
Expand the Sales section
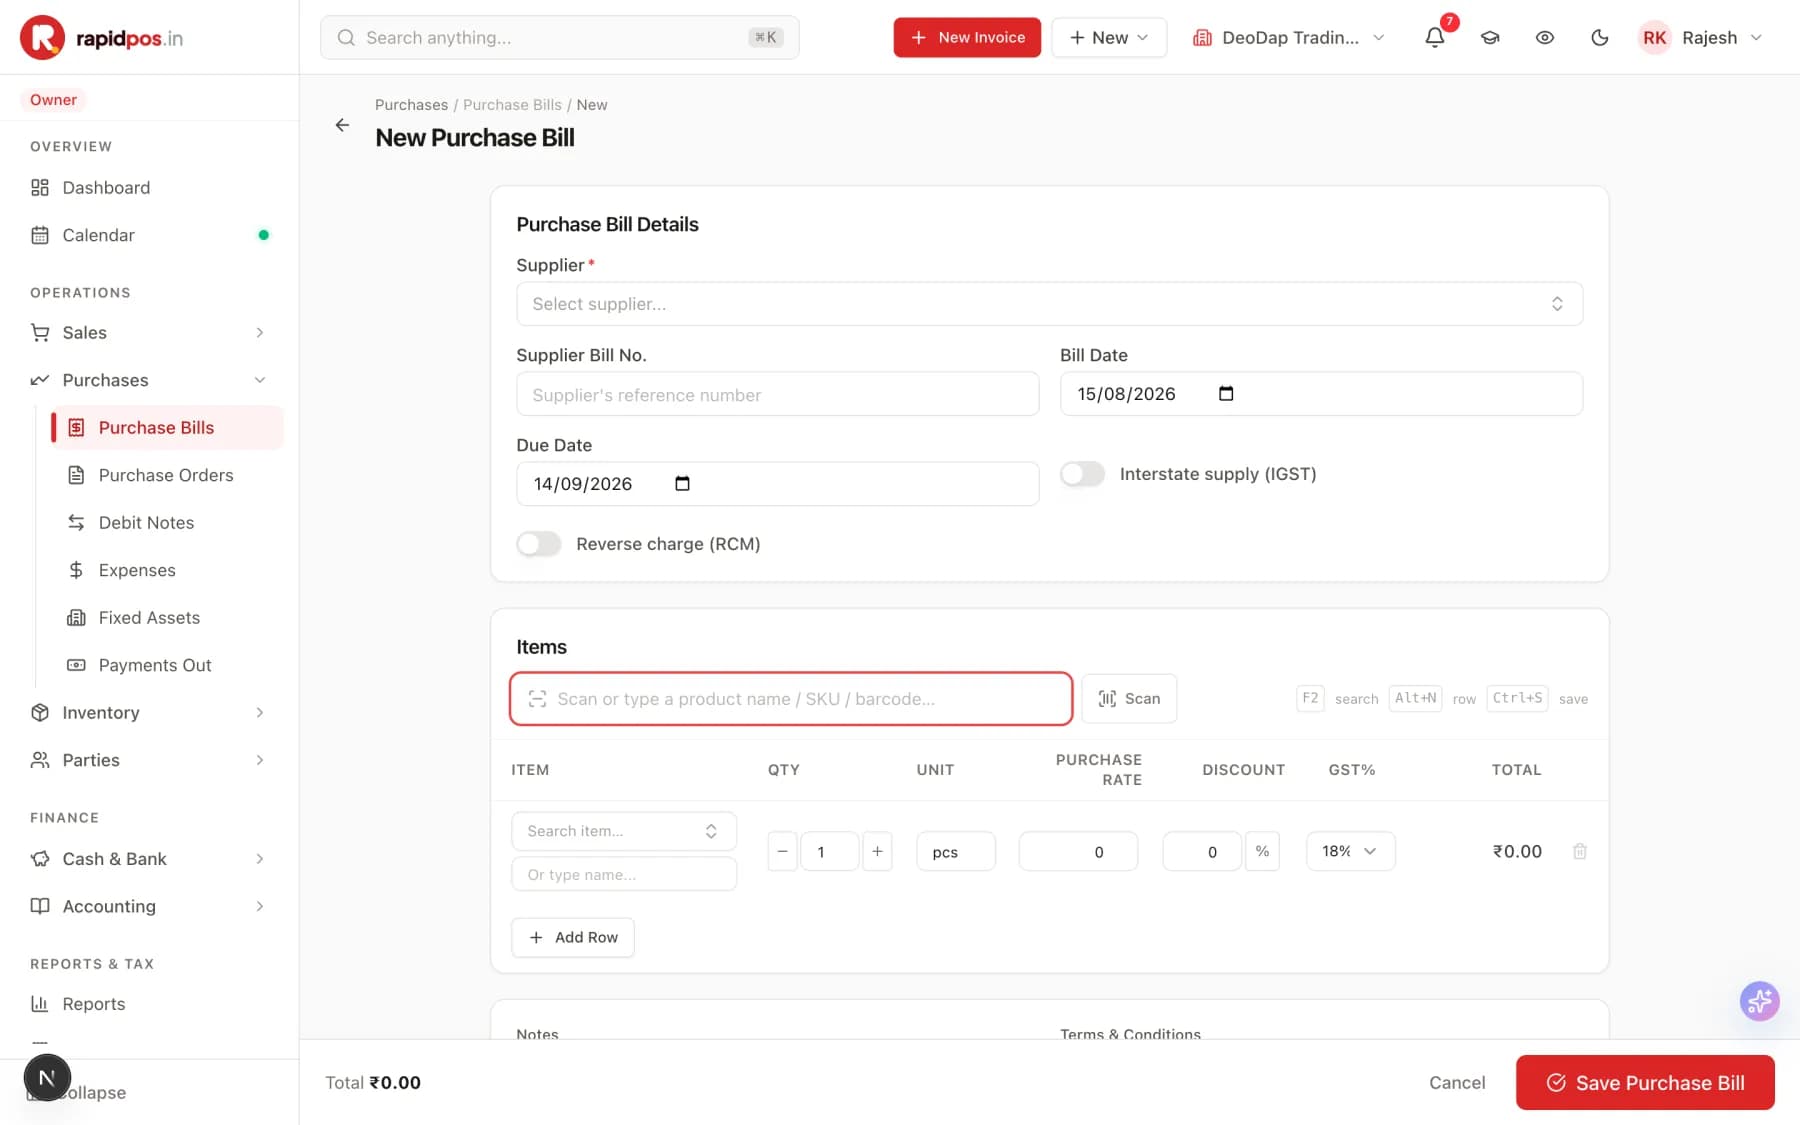(x=150, y=333)
